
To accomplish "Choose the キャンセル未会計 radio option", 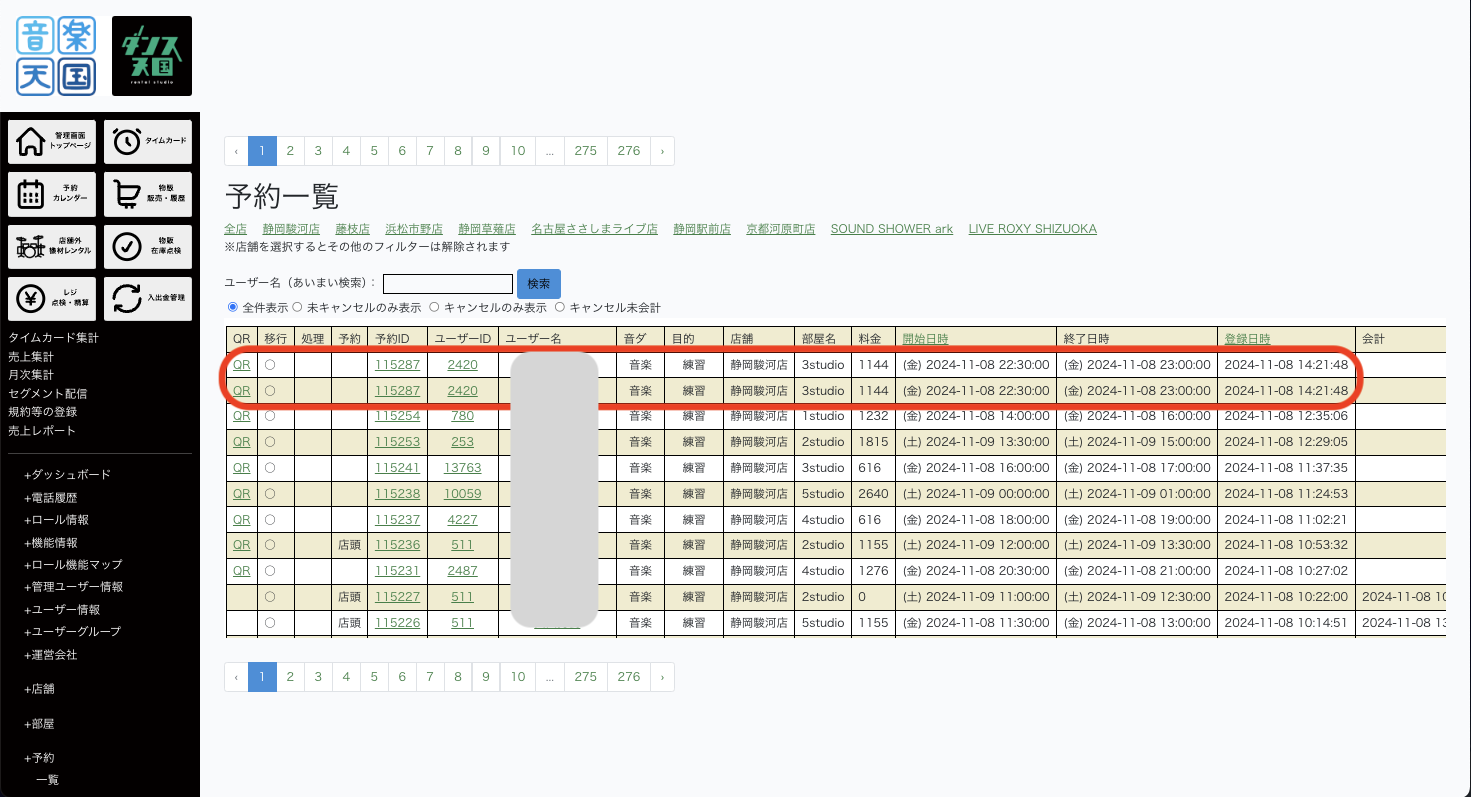I will (x=559, y=307).
